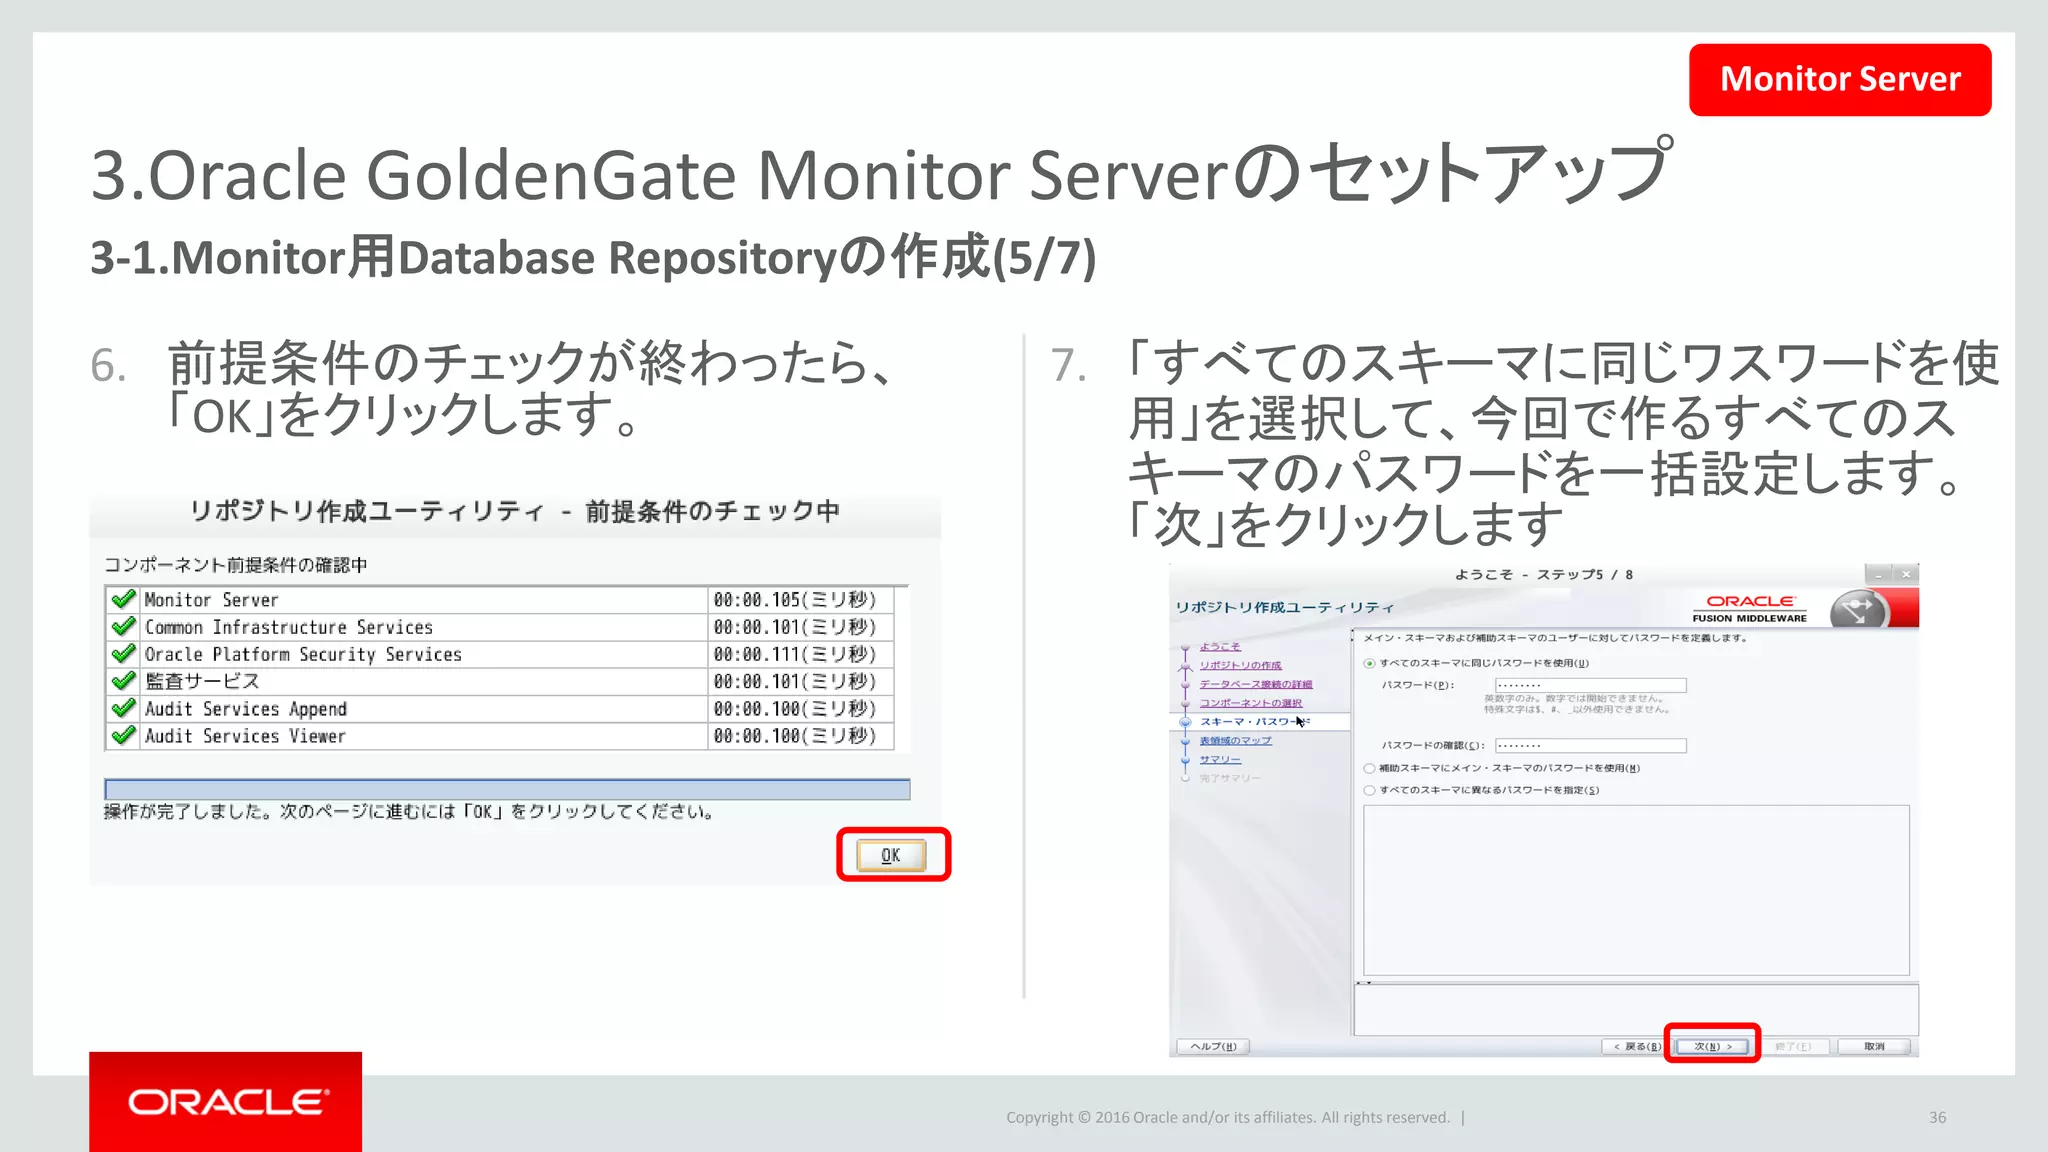Screen dimensions: 2048x1152
Task: Click the disabled 終了(F) finish button
Action: [1793, 1046]
